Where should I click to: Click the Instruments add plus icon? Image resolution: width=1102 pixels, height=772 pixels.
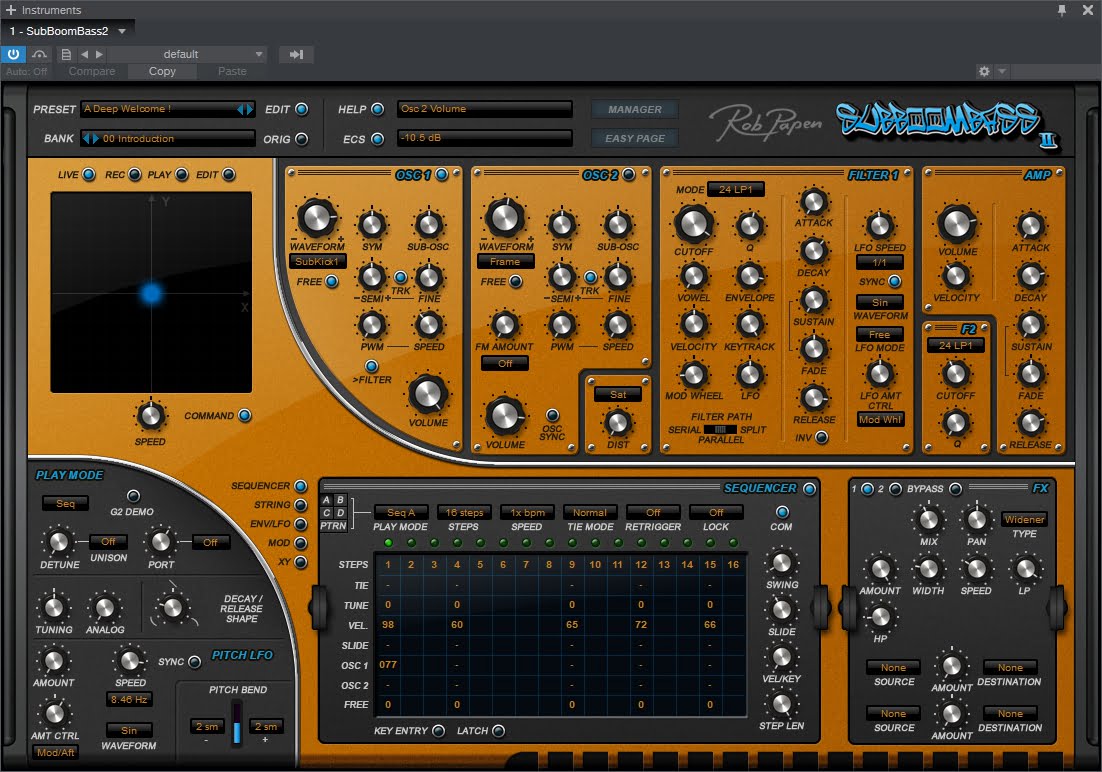click(11, 10)
